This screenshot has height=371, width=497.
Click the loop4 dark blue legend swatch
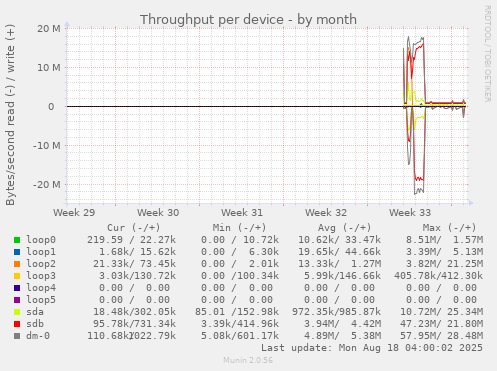(17, 288)
